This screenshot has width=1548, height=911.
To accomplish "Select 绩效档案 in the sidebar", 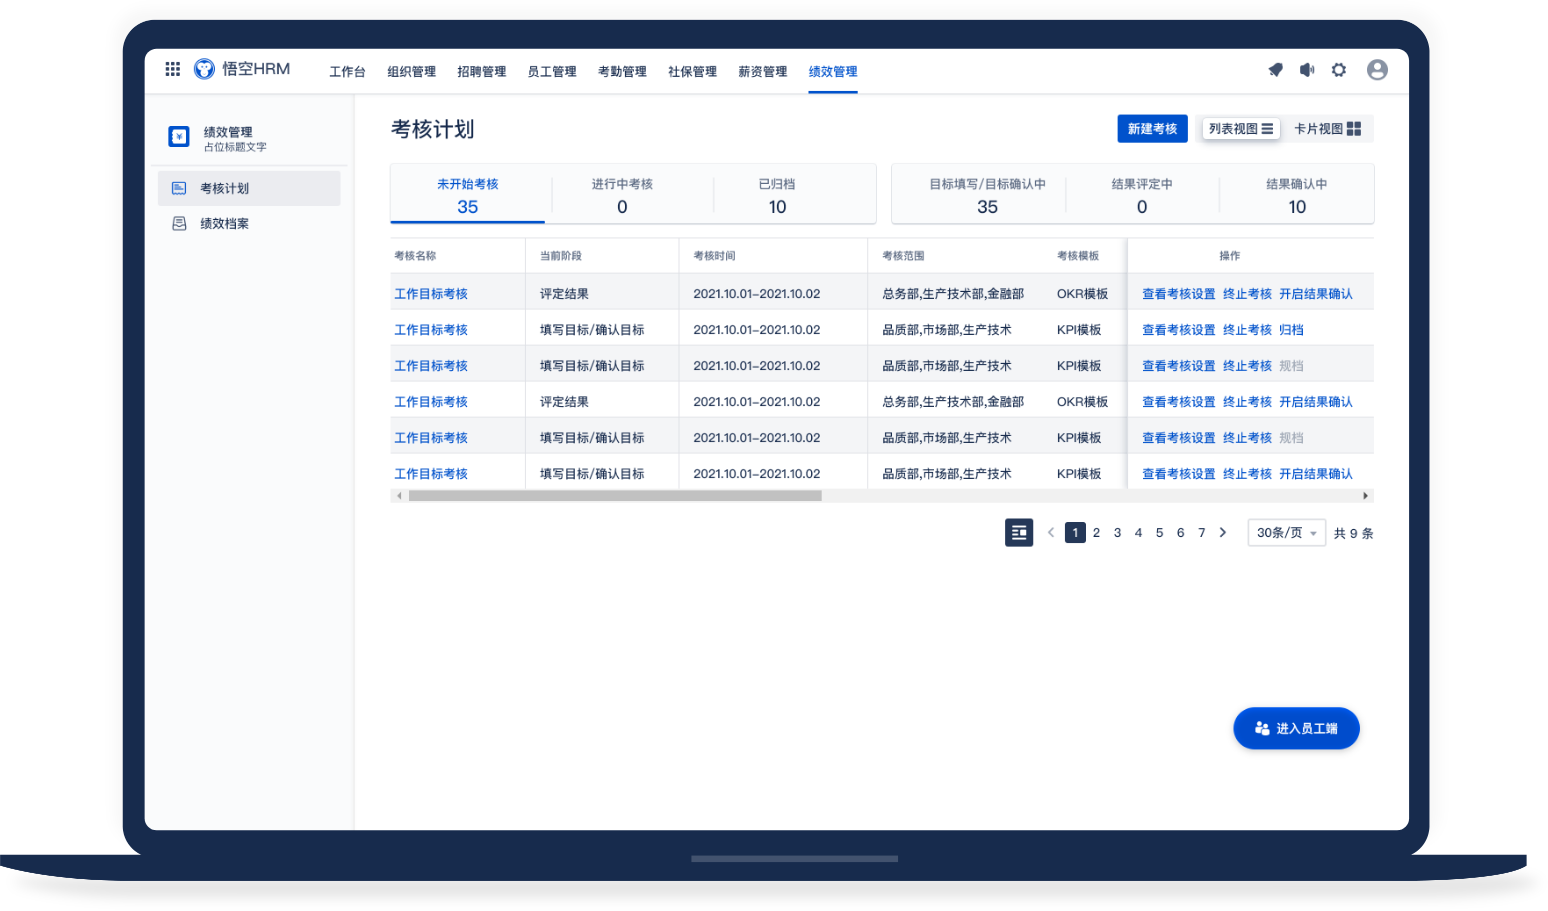I will (x=224, y=224).
